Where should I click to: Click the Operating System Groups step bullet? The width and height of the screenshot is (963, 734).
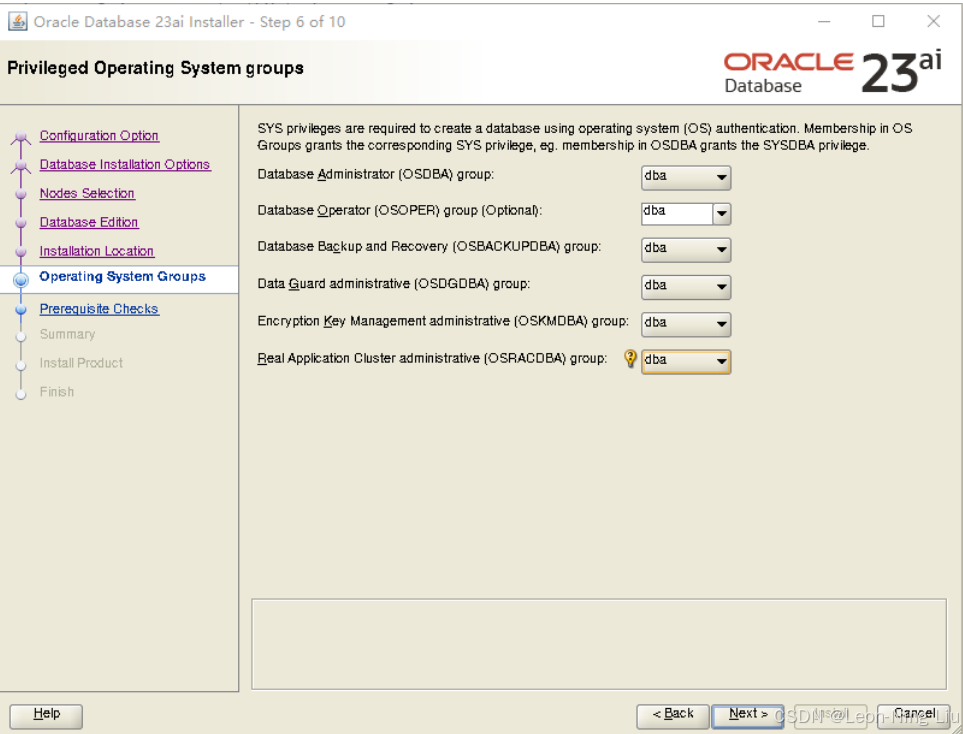pyautogui.click(x=21, y=280)
